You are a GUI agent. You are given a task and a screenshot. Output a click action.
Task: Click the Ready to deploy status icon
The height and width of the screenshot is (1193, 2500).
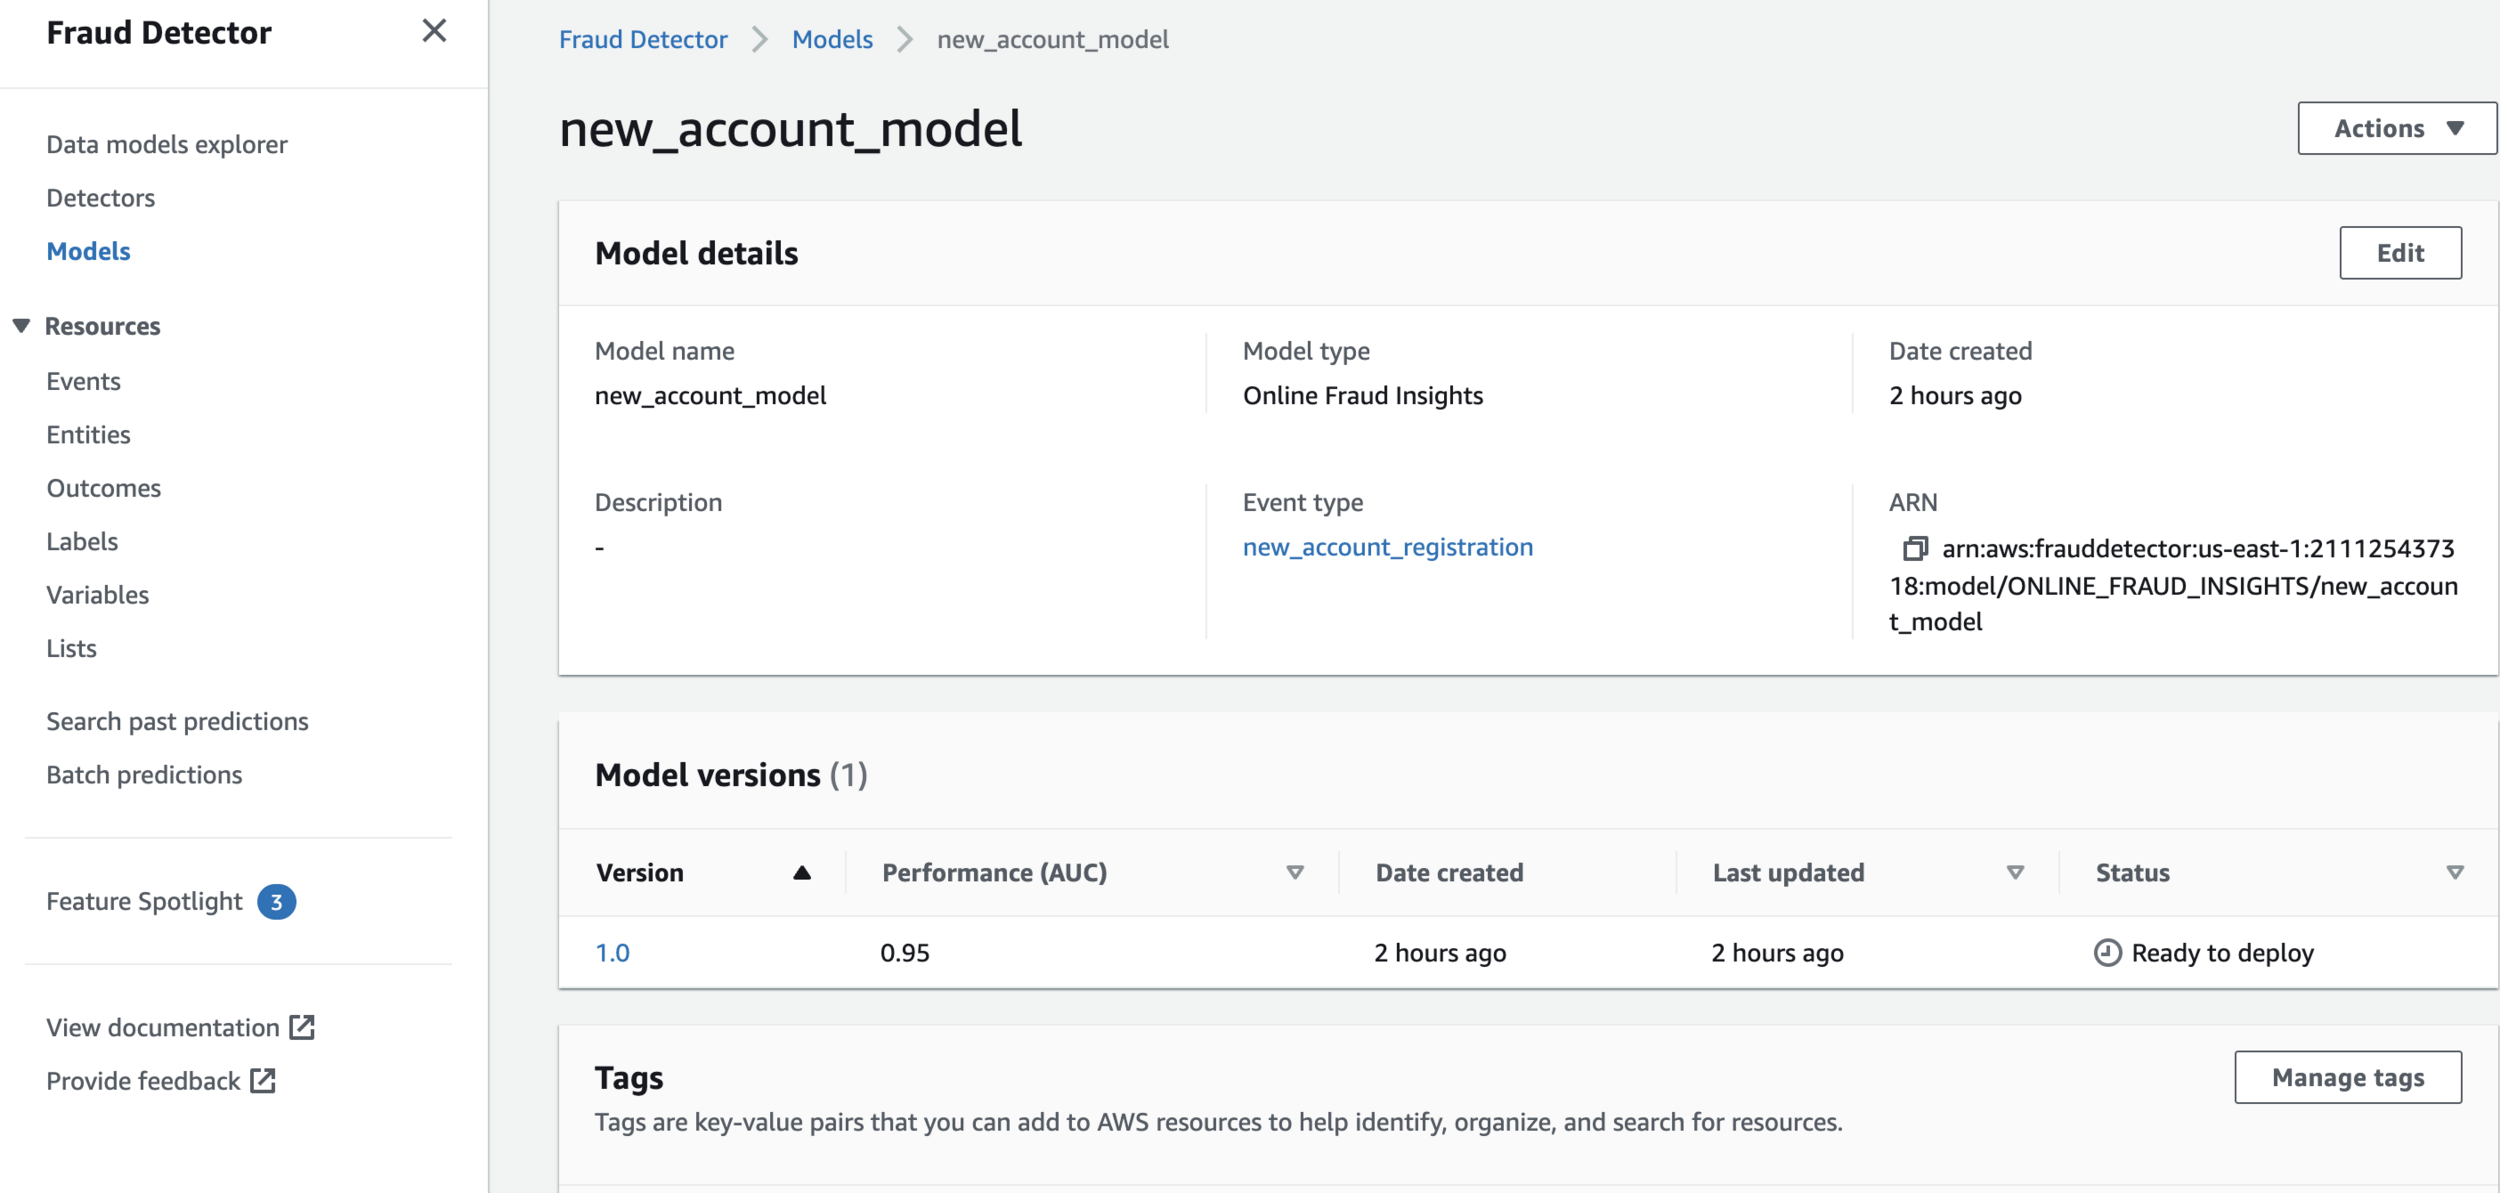[2107, 952]
